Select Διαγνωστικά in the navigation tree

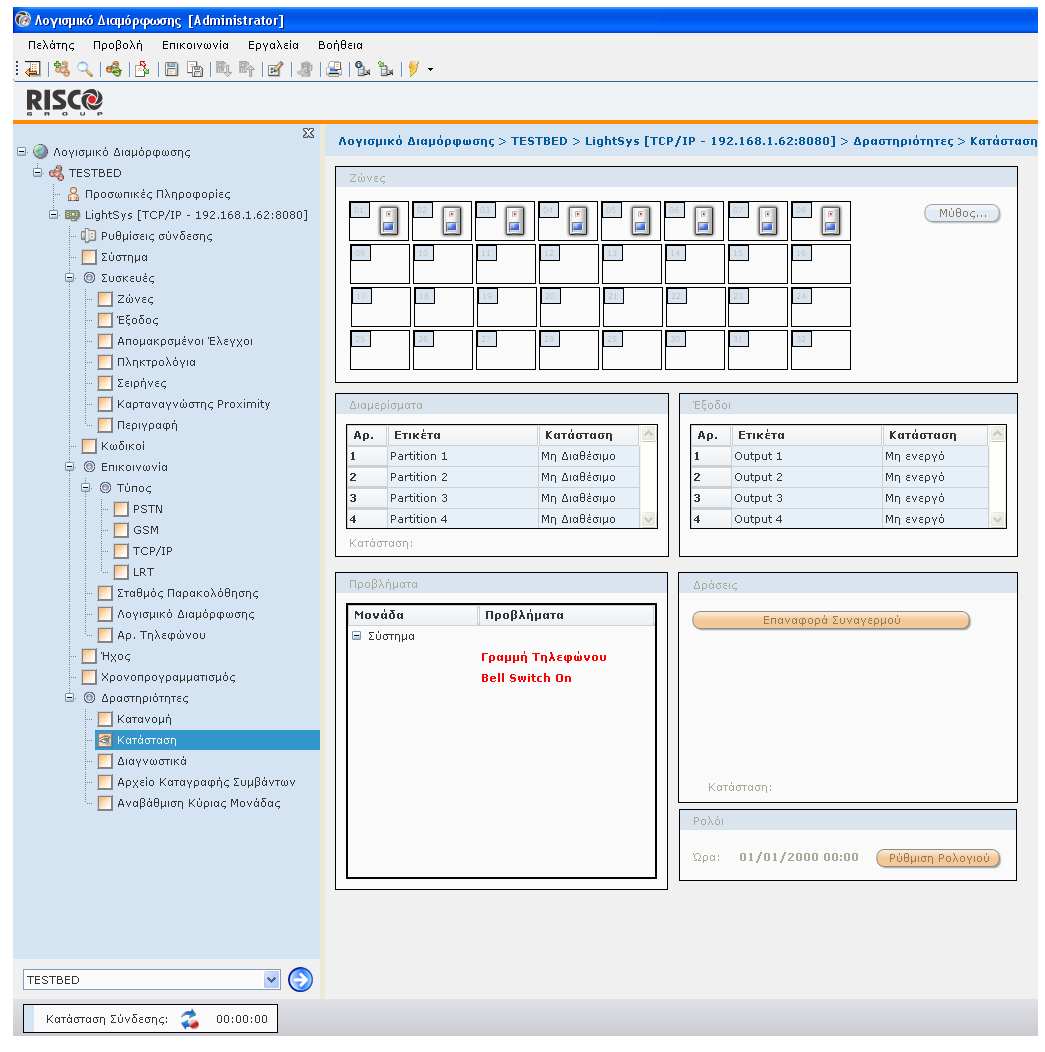click(151, 761)
